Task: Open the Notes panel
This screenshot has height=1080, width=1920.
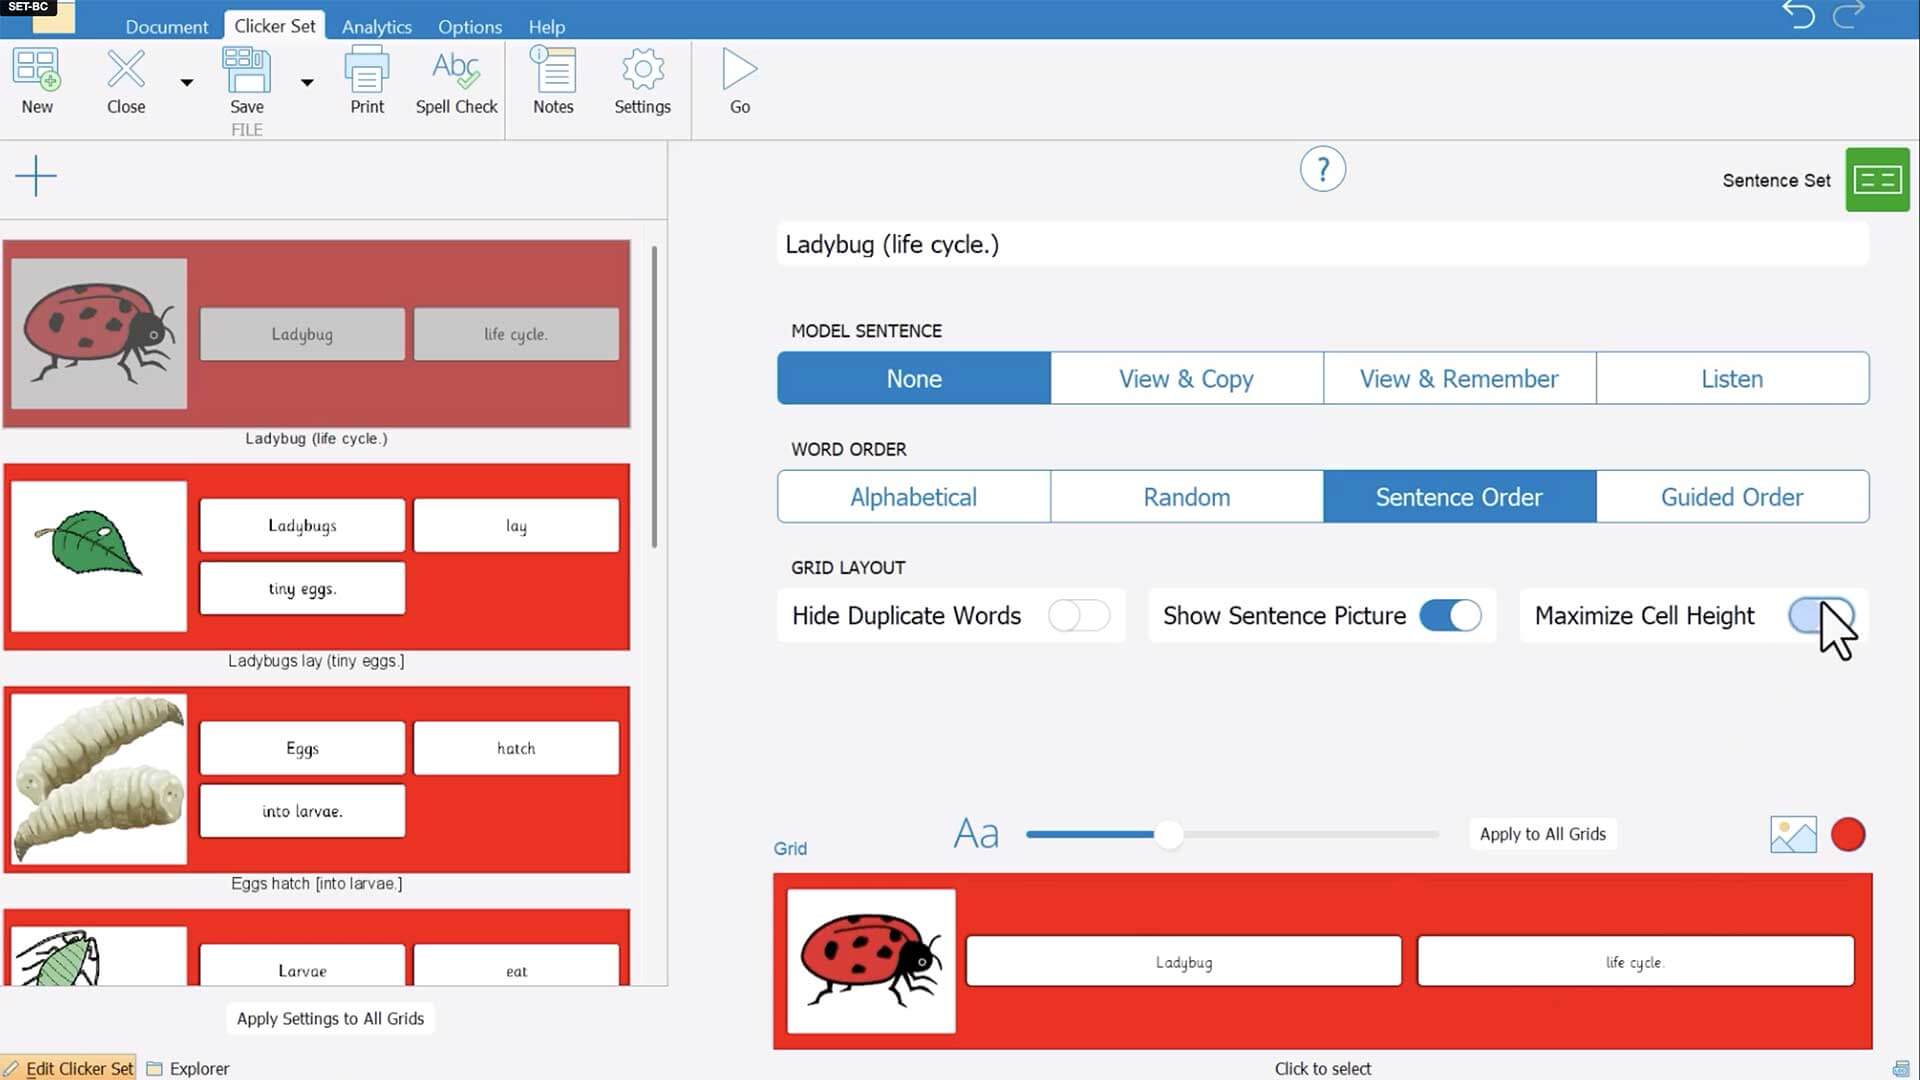Action: click(552, 80)
